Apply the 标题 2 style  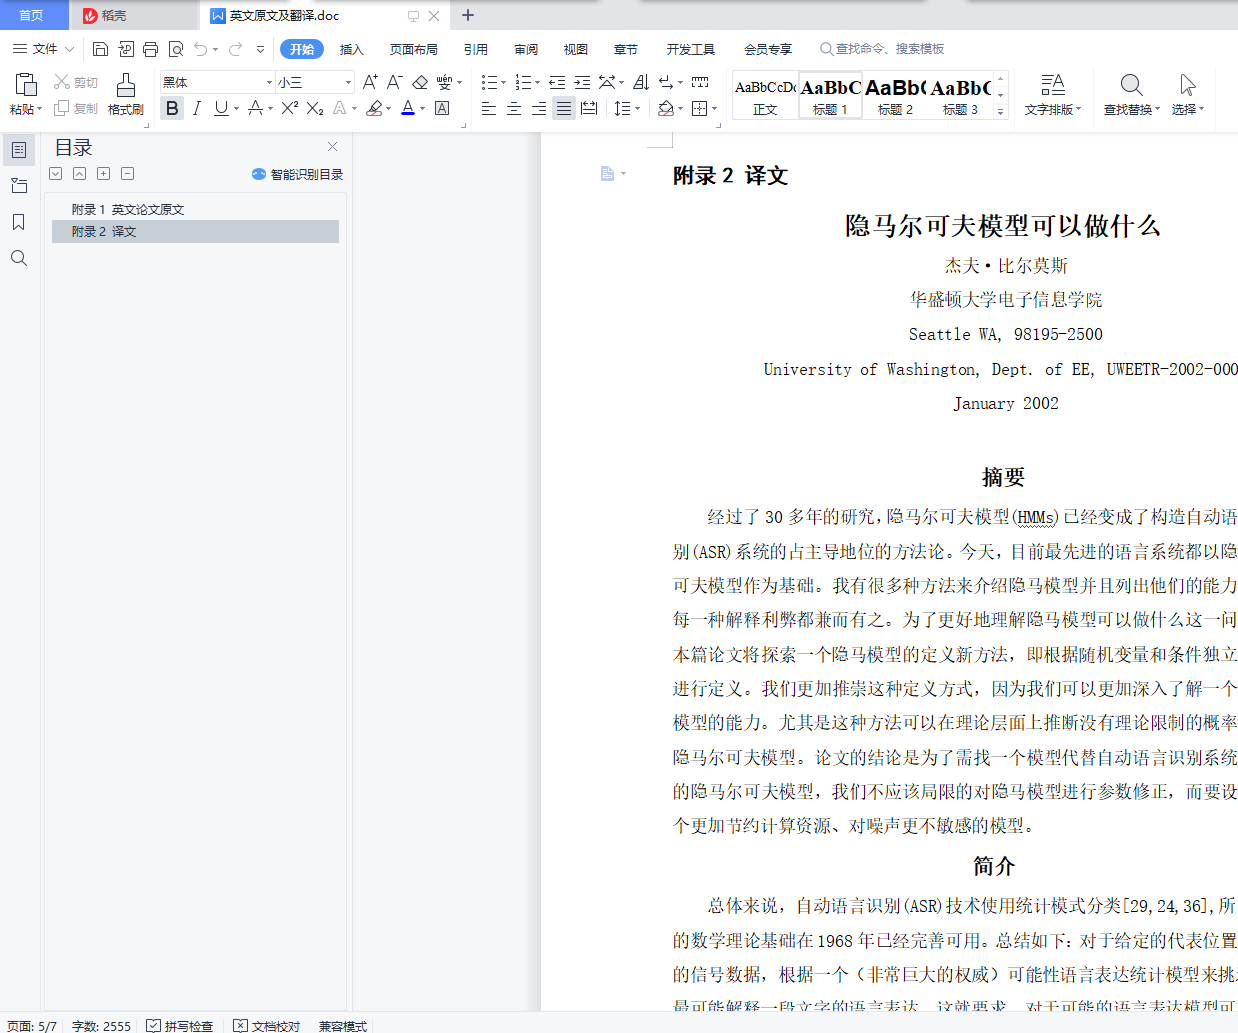pos(895,96)
